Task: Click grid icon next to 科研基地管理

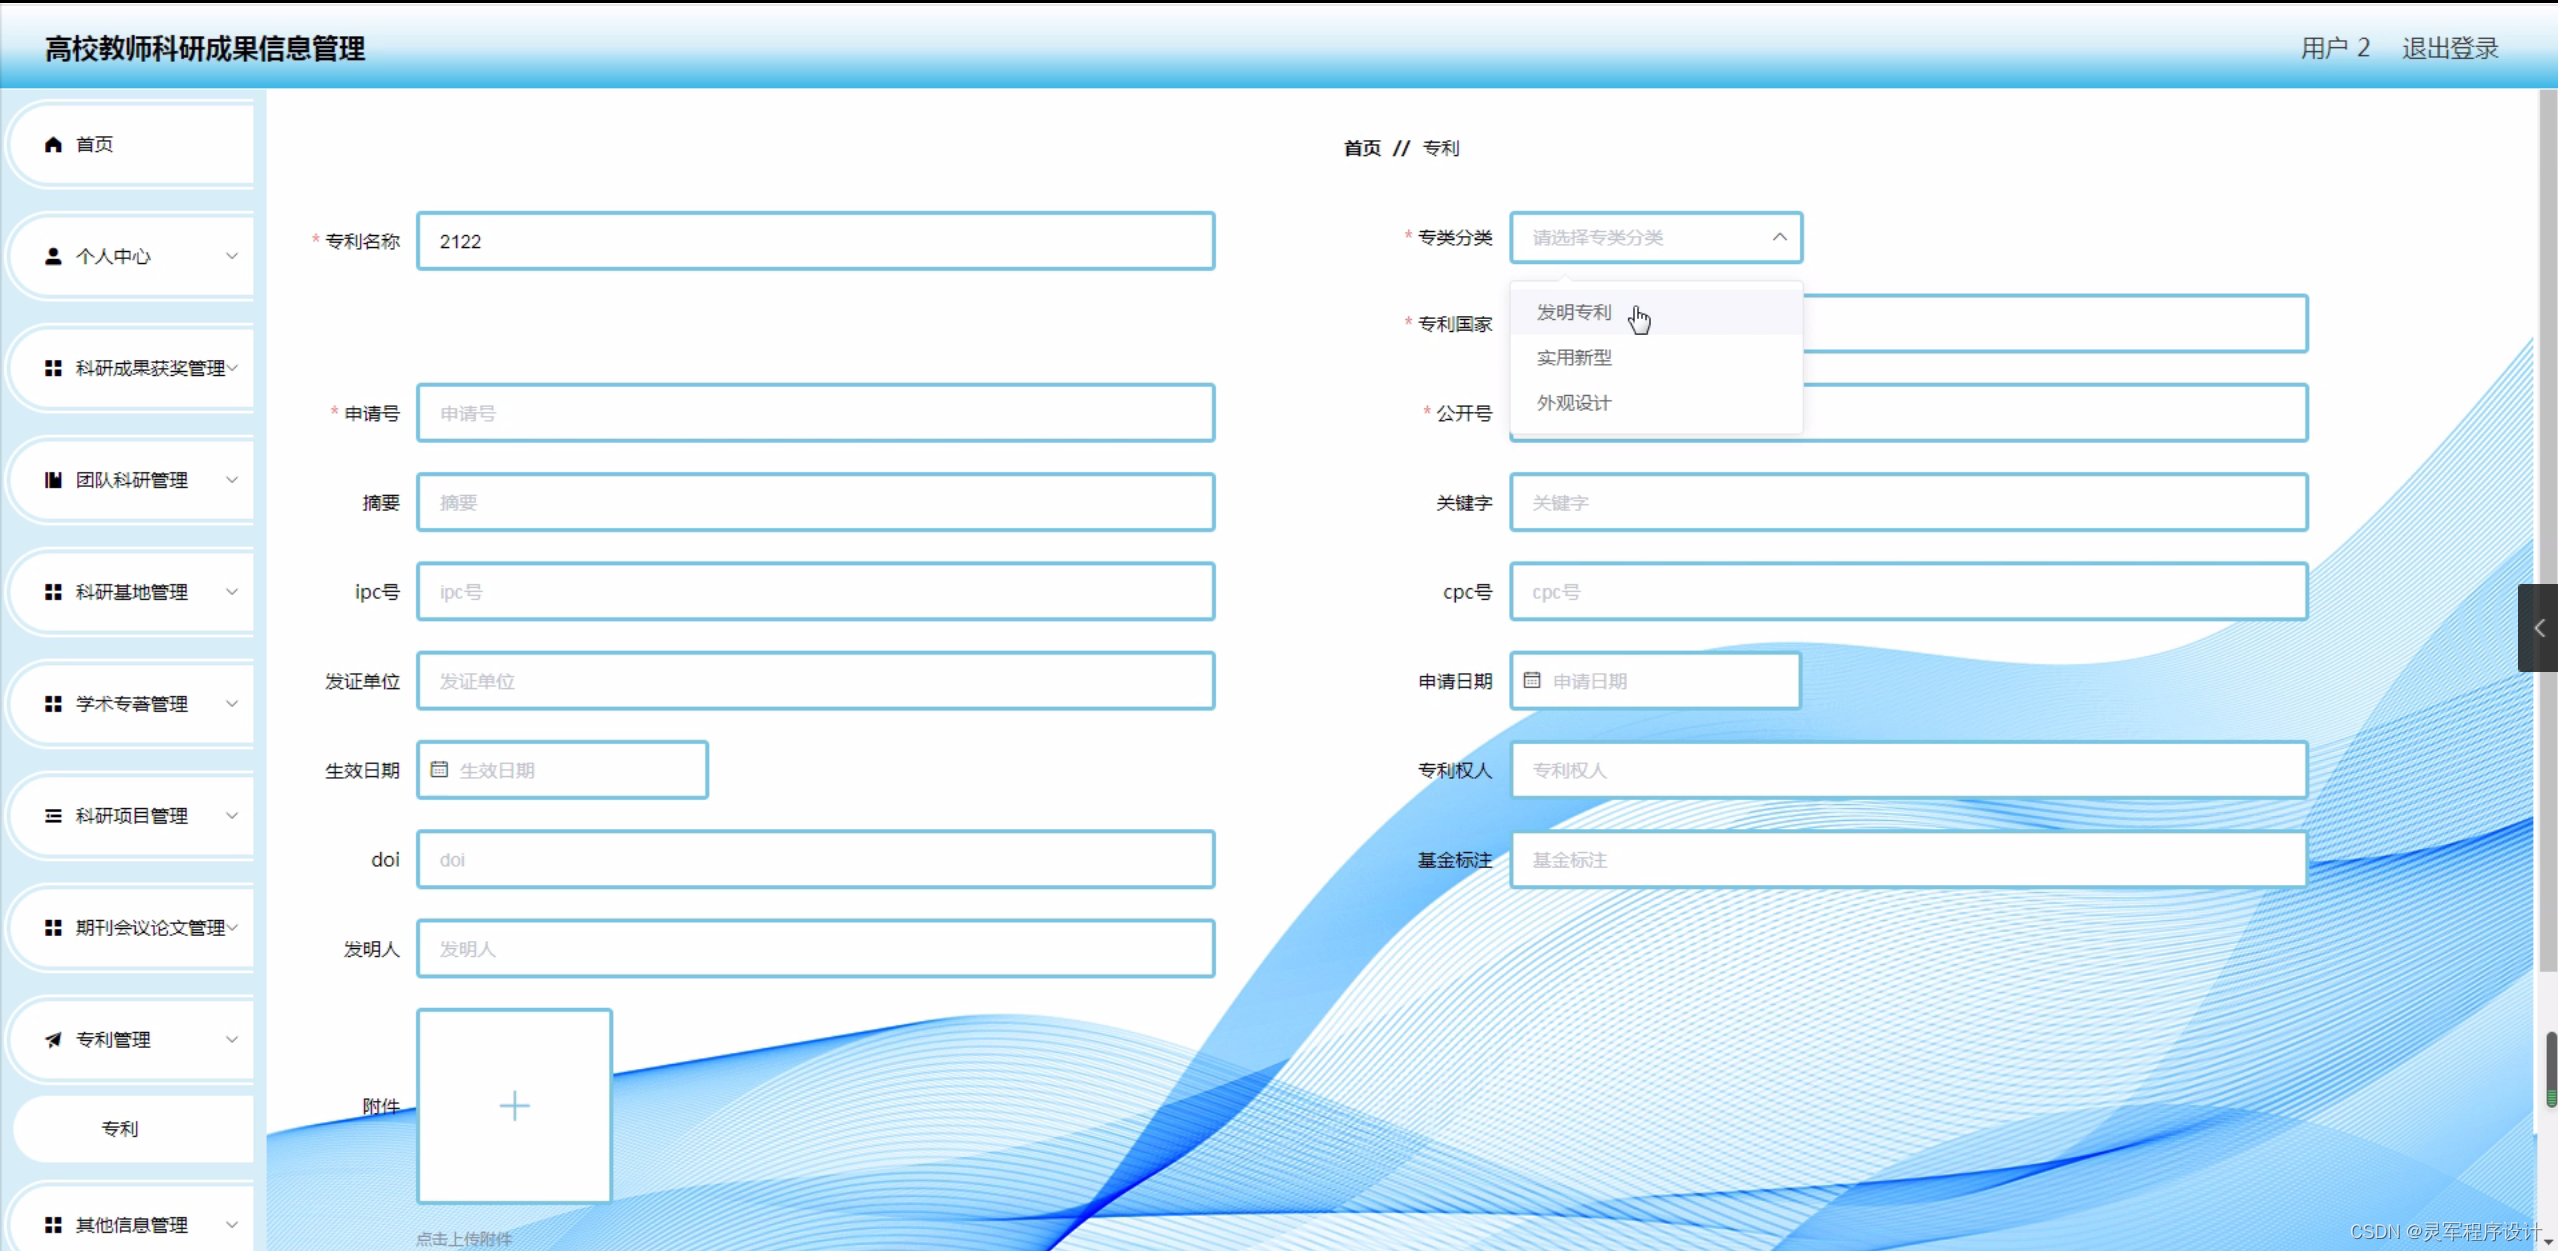Action: 53,592
